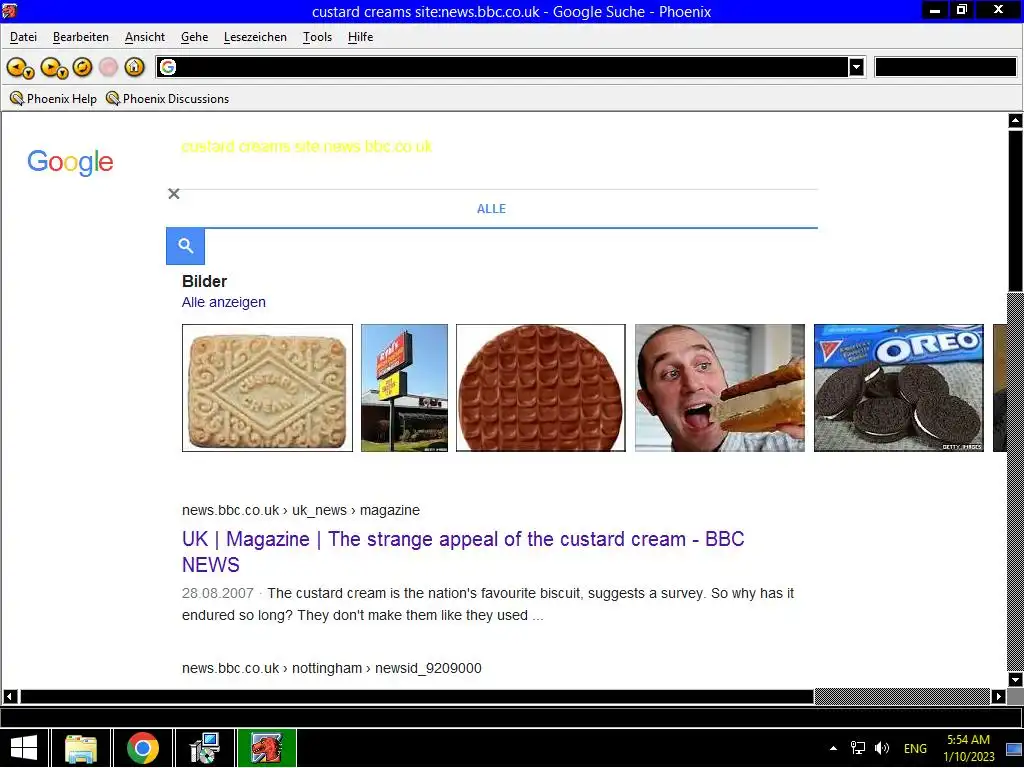The width and height of the screenshot is (1024, 768).
Task: Click the vertical scrollbar down arrow
Action: tap(1016, 679)
